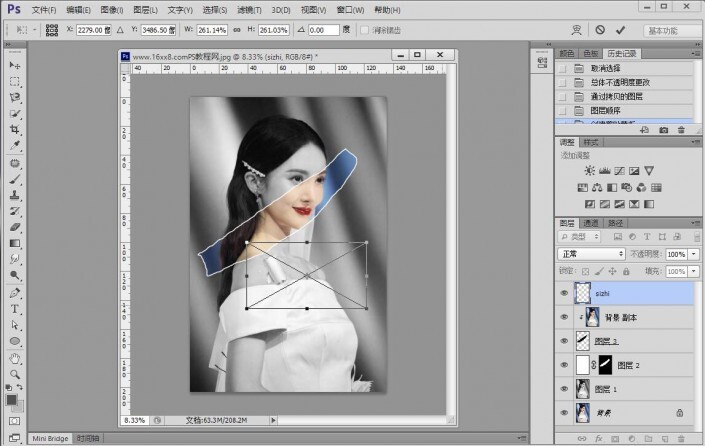
Task: Hide the sizhi layer visibility eye
Action: [x=564, y=295]
